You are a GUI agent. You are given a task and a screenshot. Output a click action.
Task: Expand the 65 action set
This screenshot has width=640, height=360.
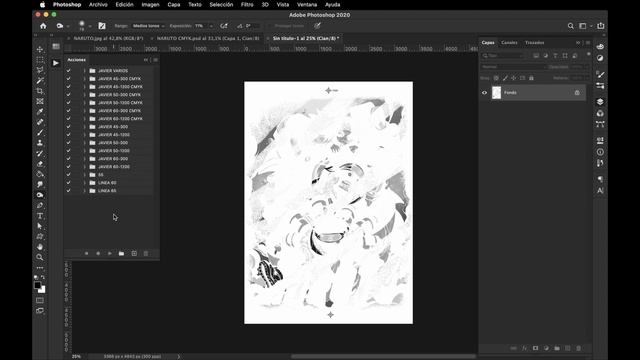point(84,175)
